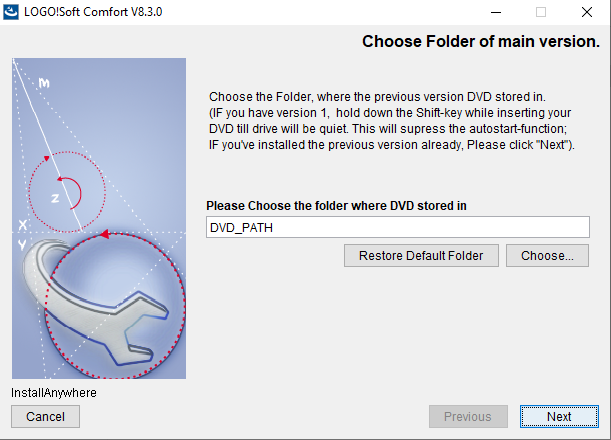The width and height of the screenshot is (611, 440).
Task: Close the LOGO!Soft Comfort installer
Action: point(587,12)
